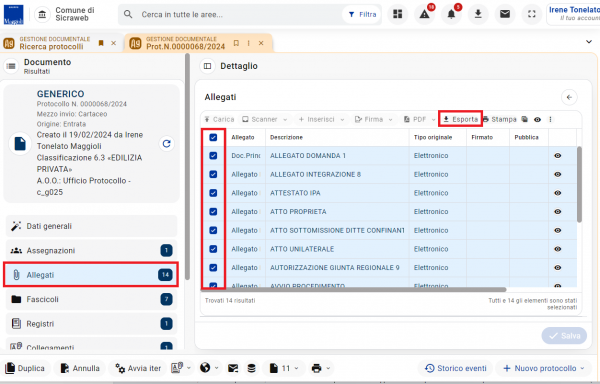
Task: Bookmark the Ricerca protocolli tab
Action: (101, 43)
